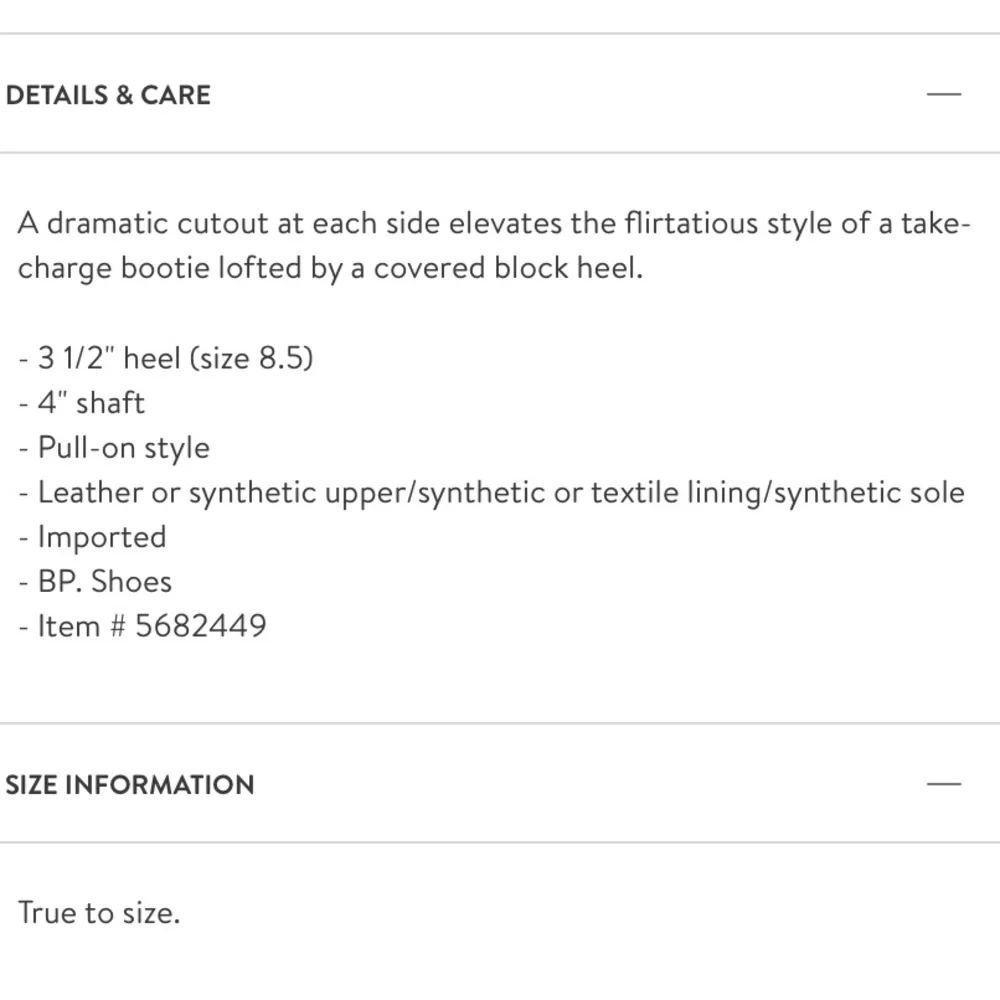Select the BP. Shoes brand link
1000x1000 pixels.
tap(104, 581)
